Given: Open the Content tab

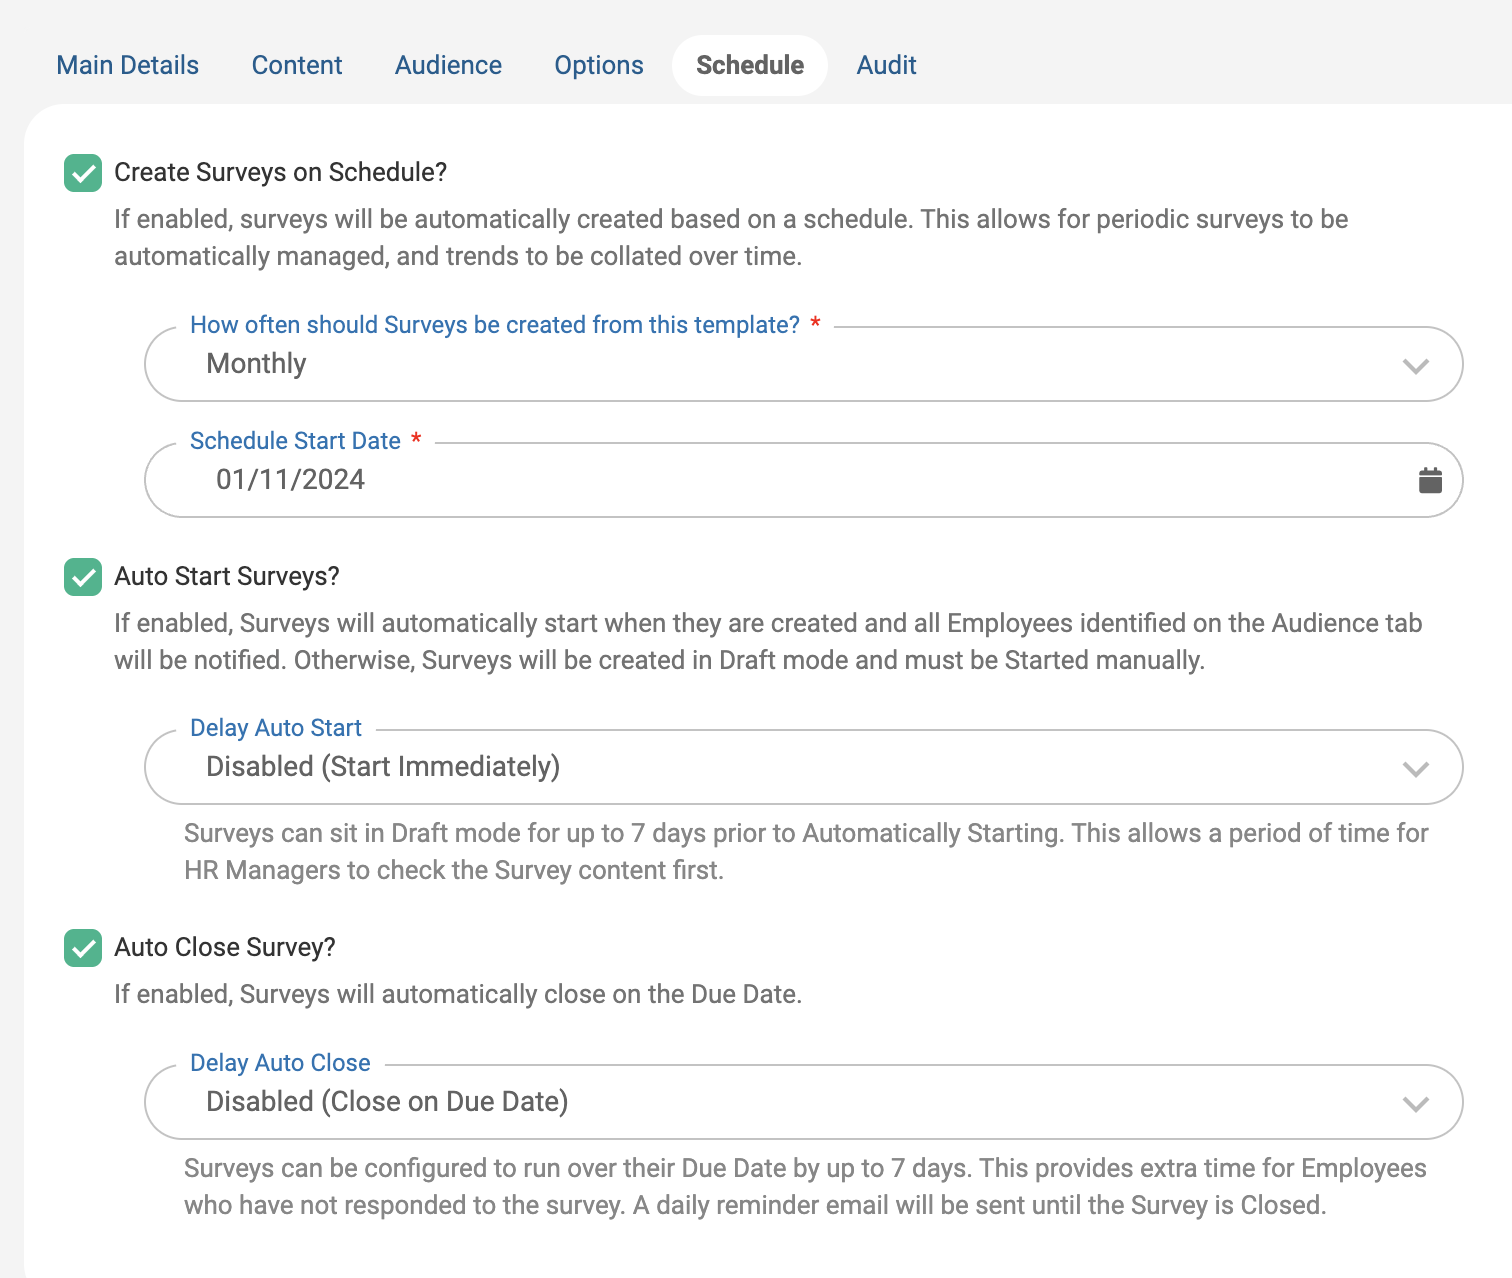Looking at the screenshot, I should coord(297,65).
